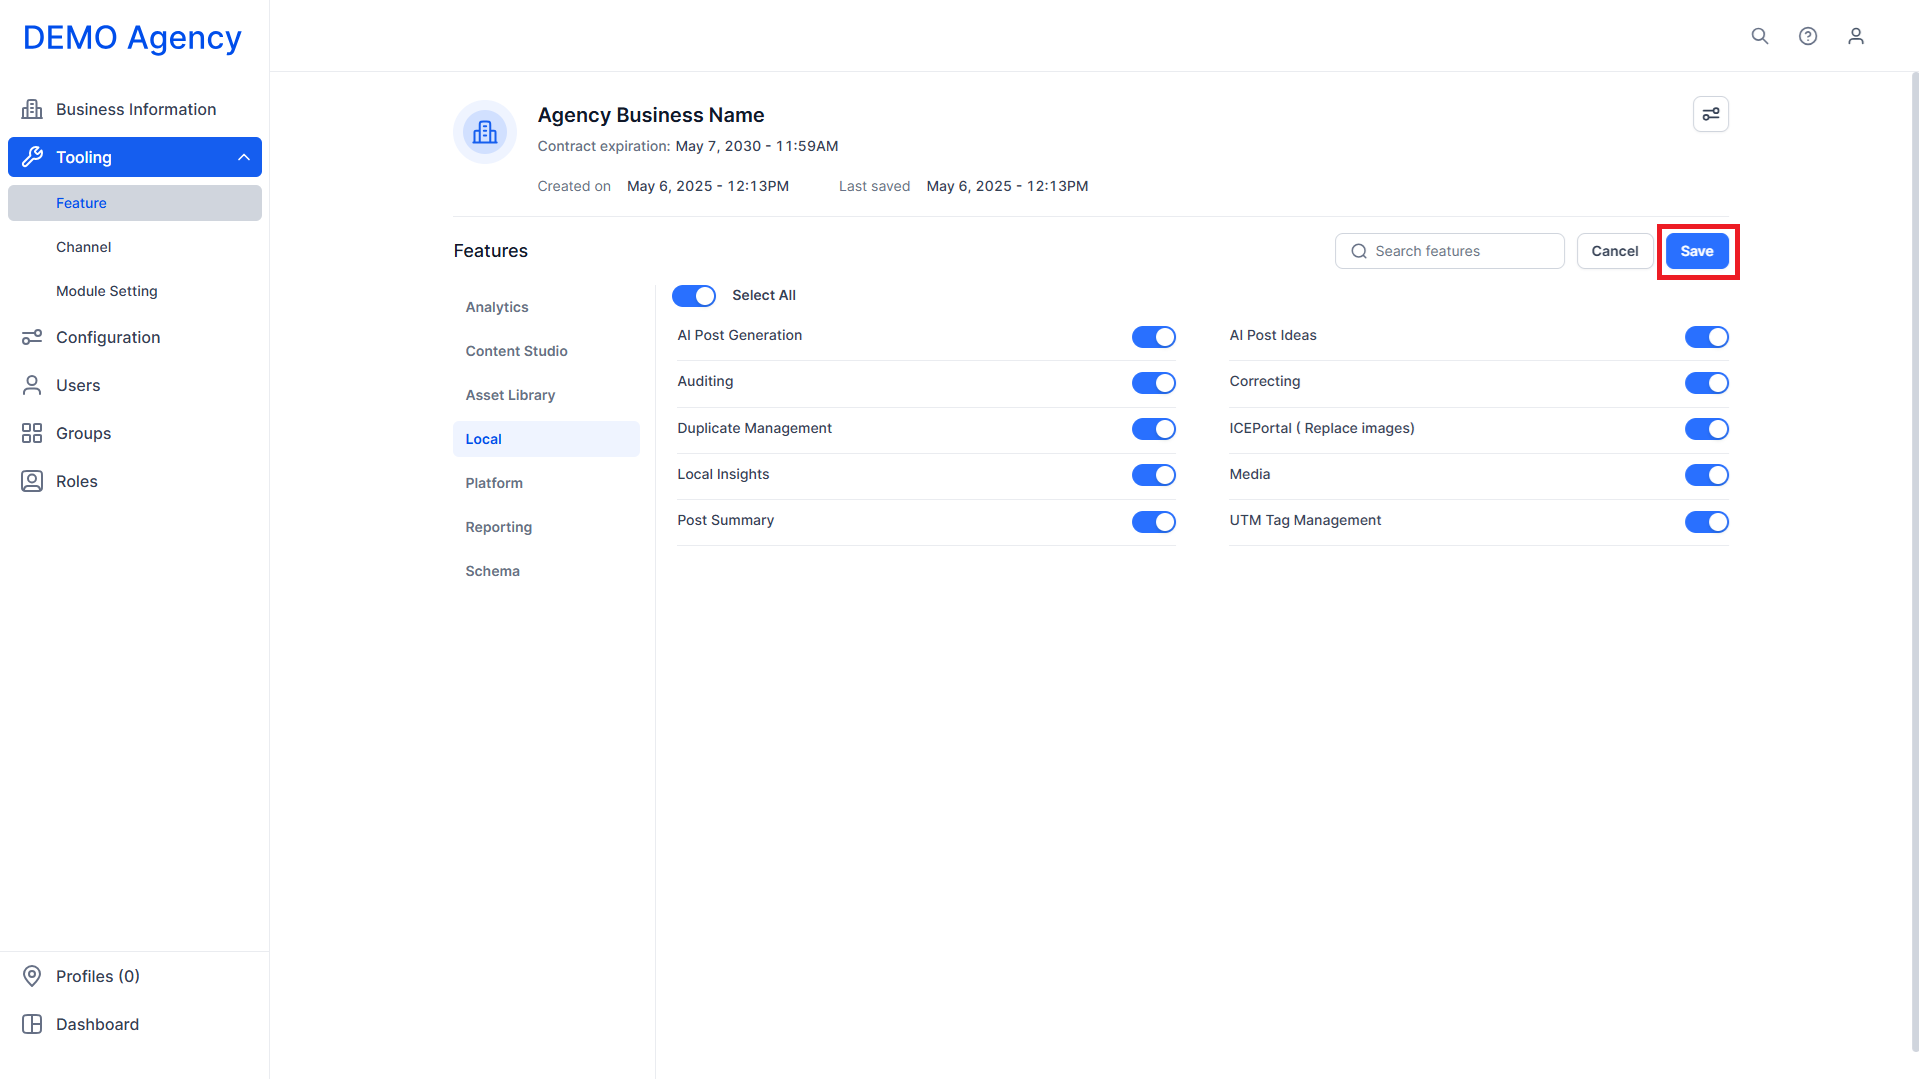The width and height of the screenshot is (1919, 1079).
Task: Open the Module Setting submenu item
Action: pos(135,291)
